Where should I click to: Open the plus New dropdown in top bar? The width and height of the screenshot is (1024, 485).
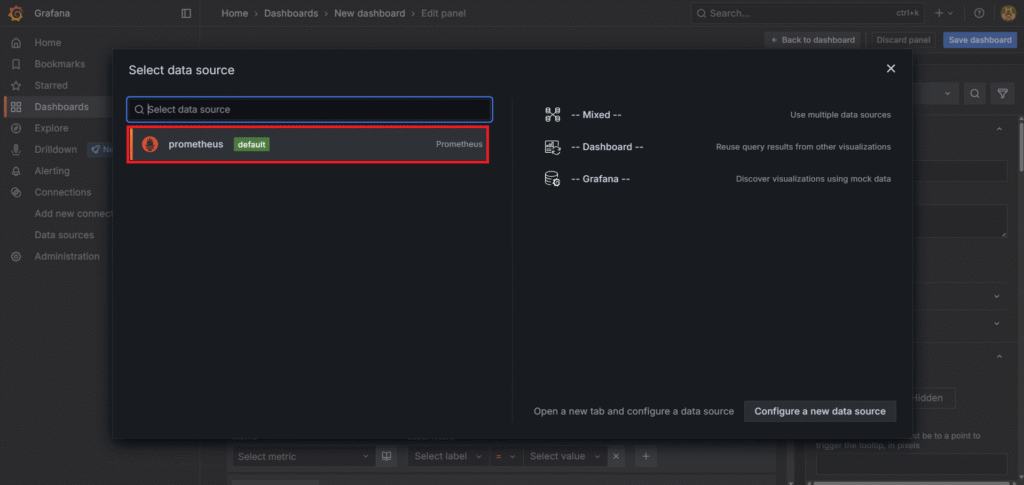click(x=944, y=13)
